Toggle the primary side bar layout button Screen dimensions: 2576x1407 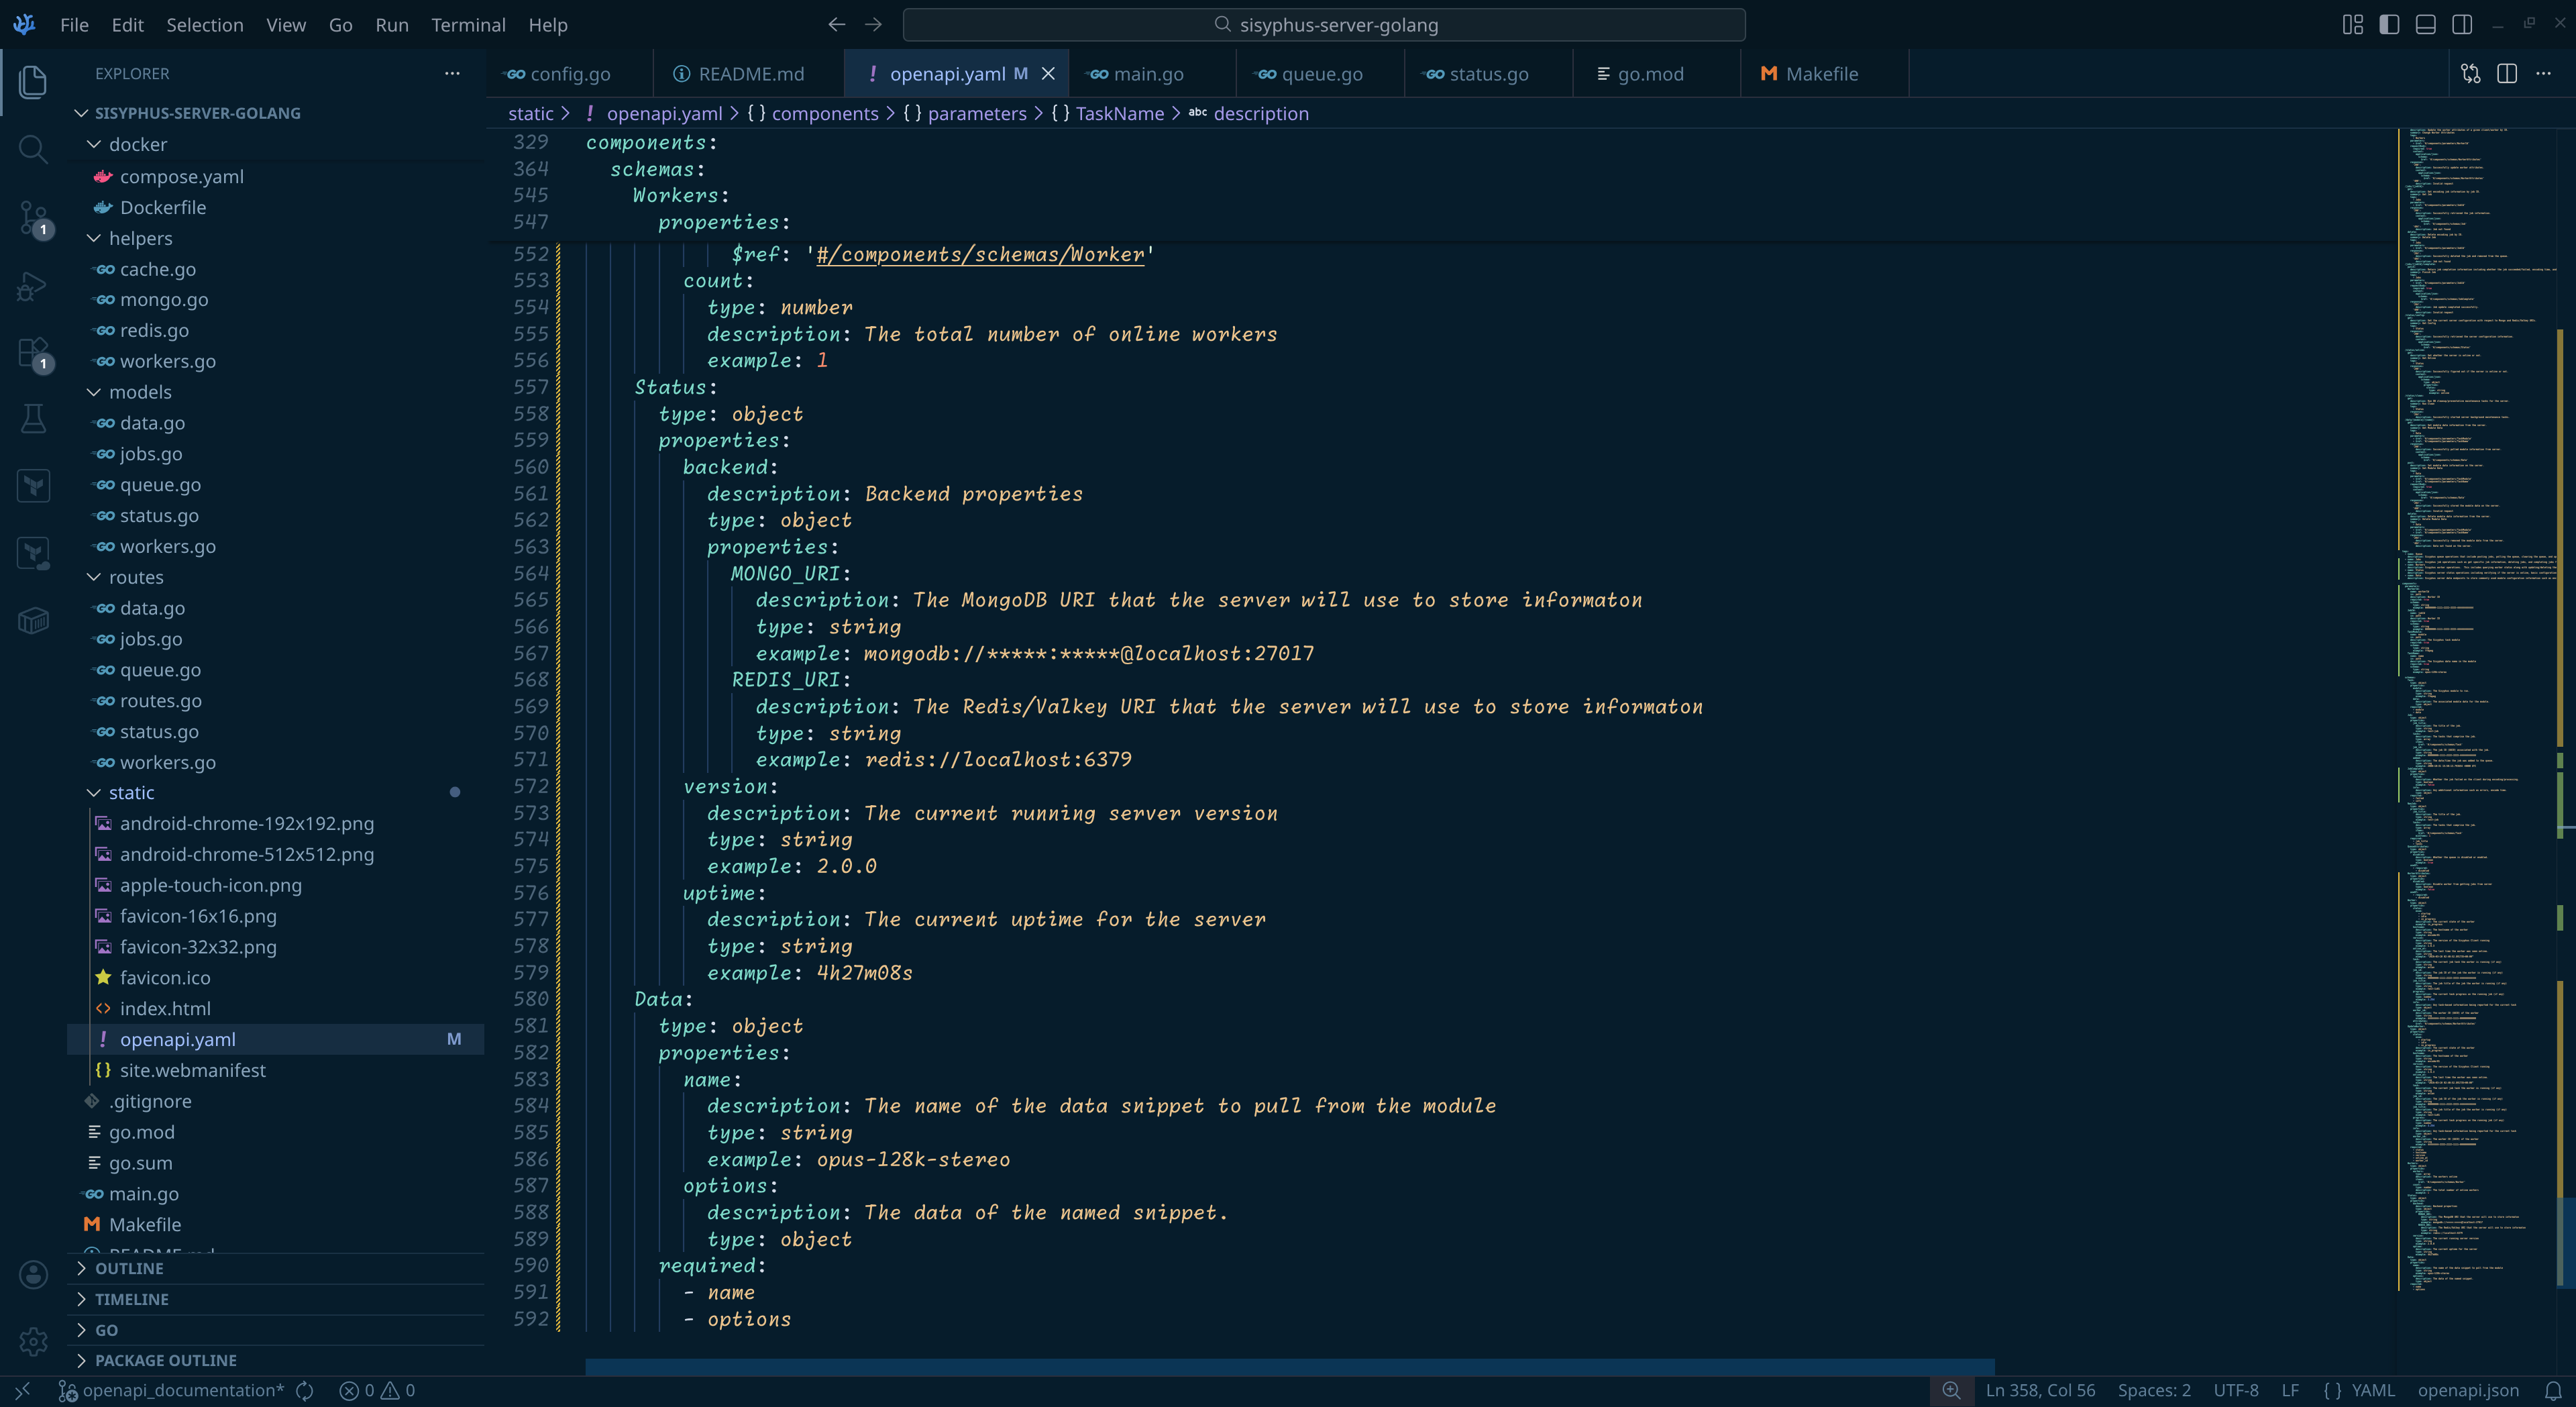[2389, 25]
